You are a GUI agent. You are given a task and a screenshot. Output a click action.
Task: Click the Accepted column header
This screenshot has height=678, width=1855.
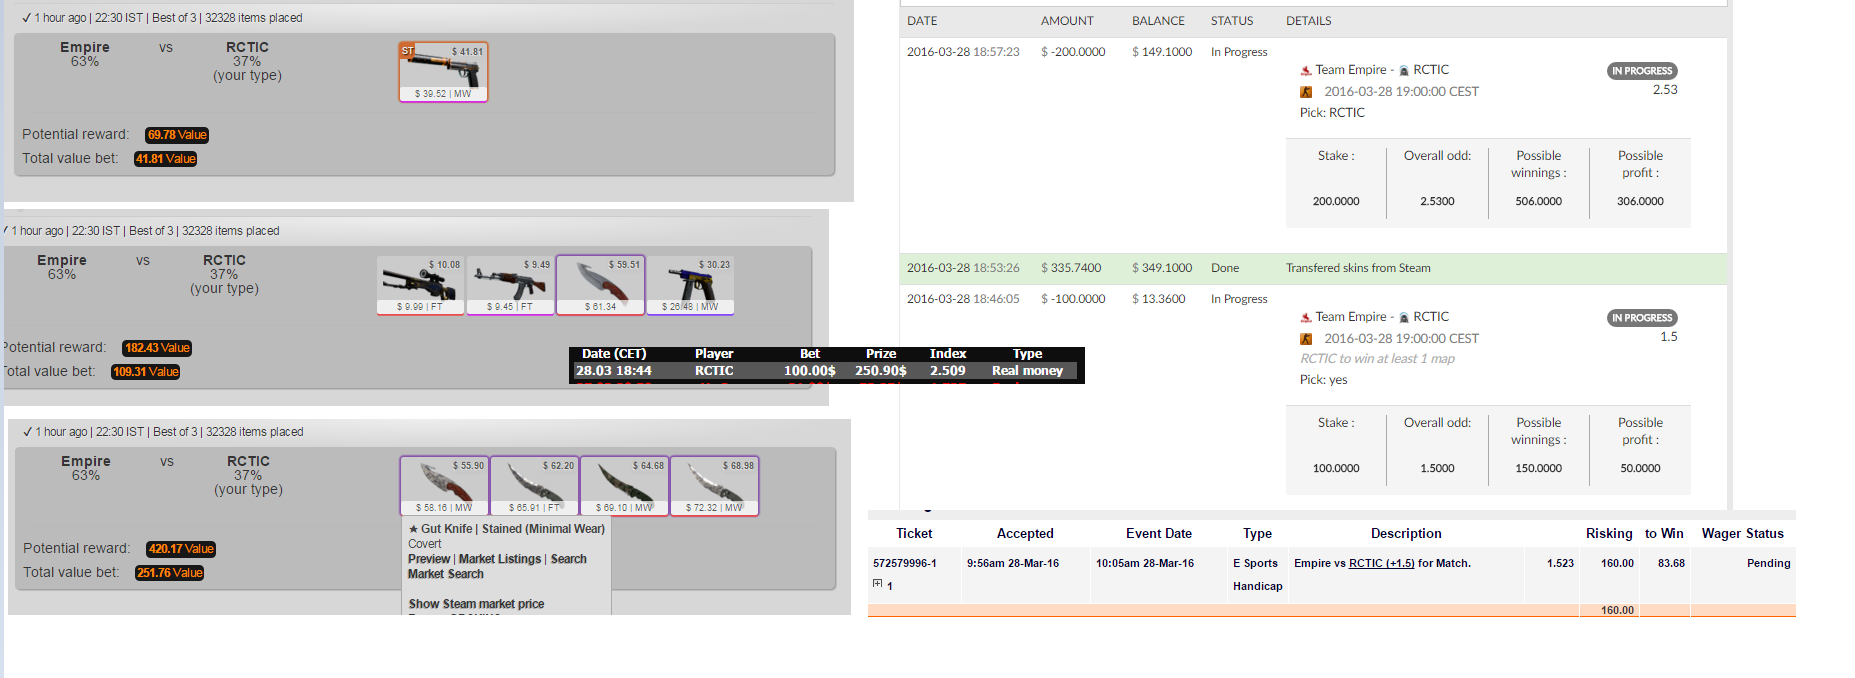point(1025,534)
